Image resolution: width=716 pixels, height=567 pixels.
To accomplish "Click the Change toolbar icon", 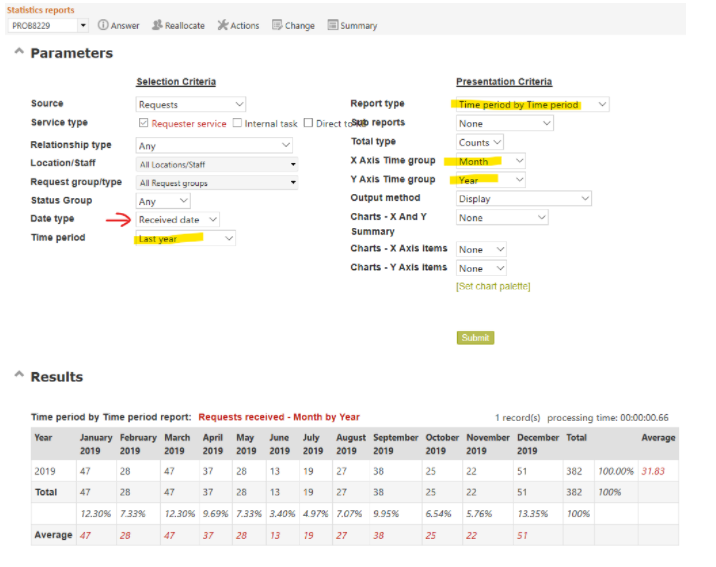I will [x=278, y=25].
